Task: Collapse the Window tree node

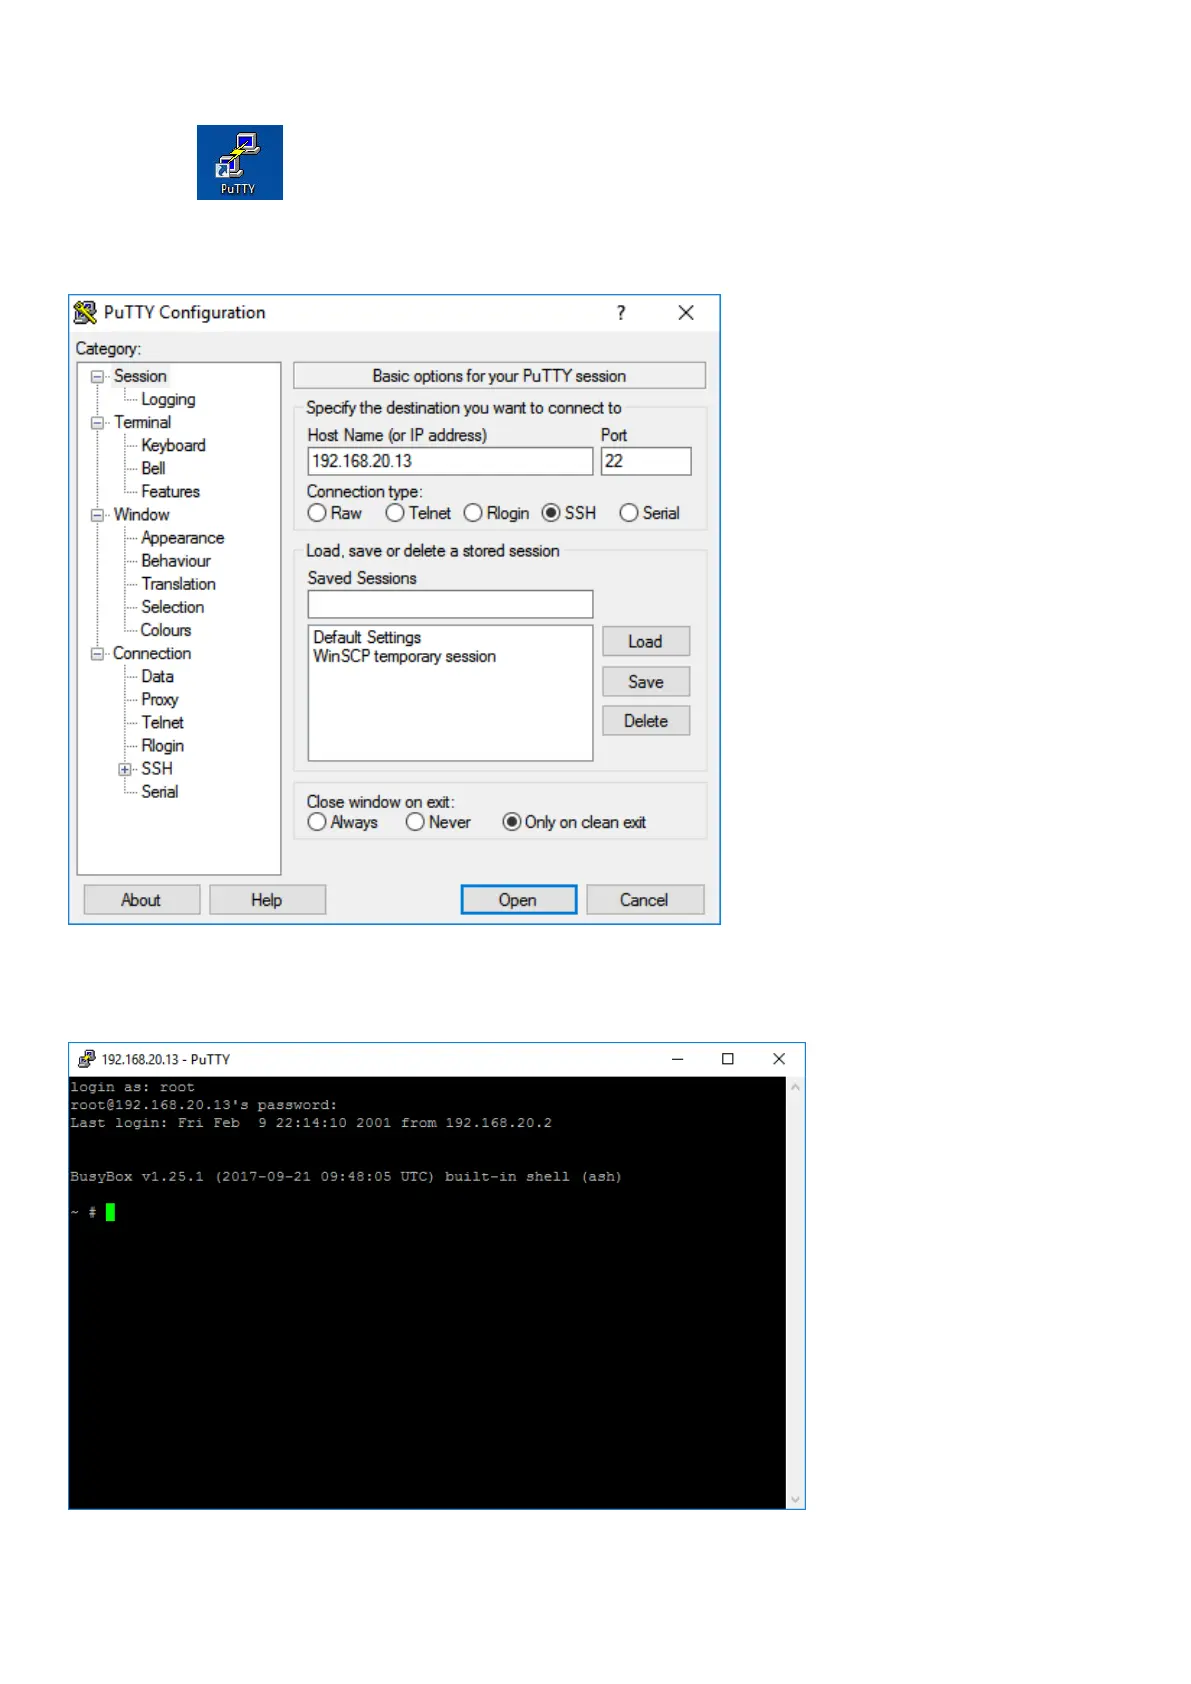Action: click(x=98, y=515)
